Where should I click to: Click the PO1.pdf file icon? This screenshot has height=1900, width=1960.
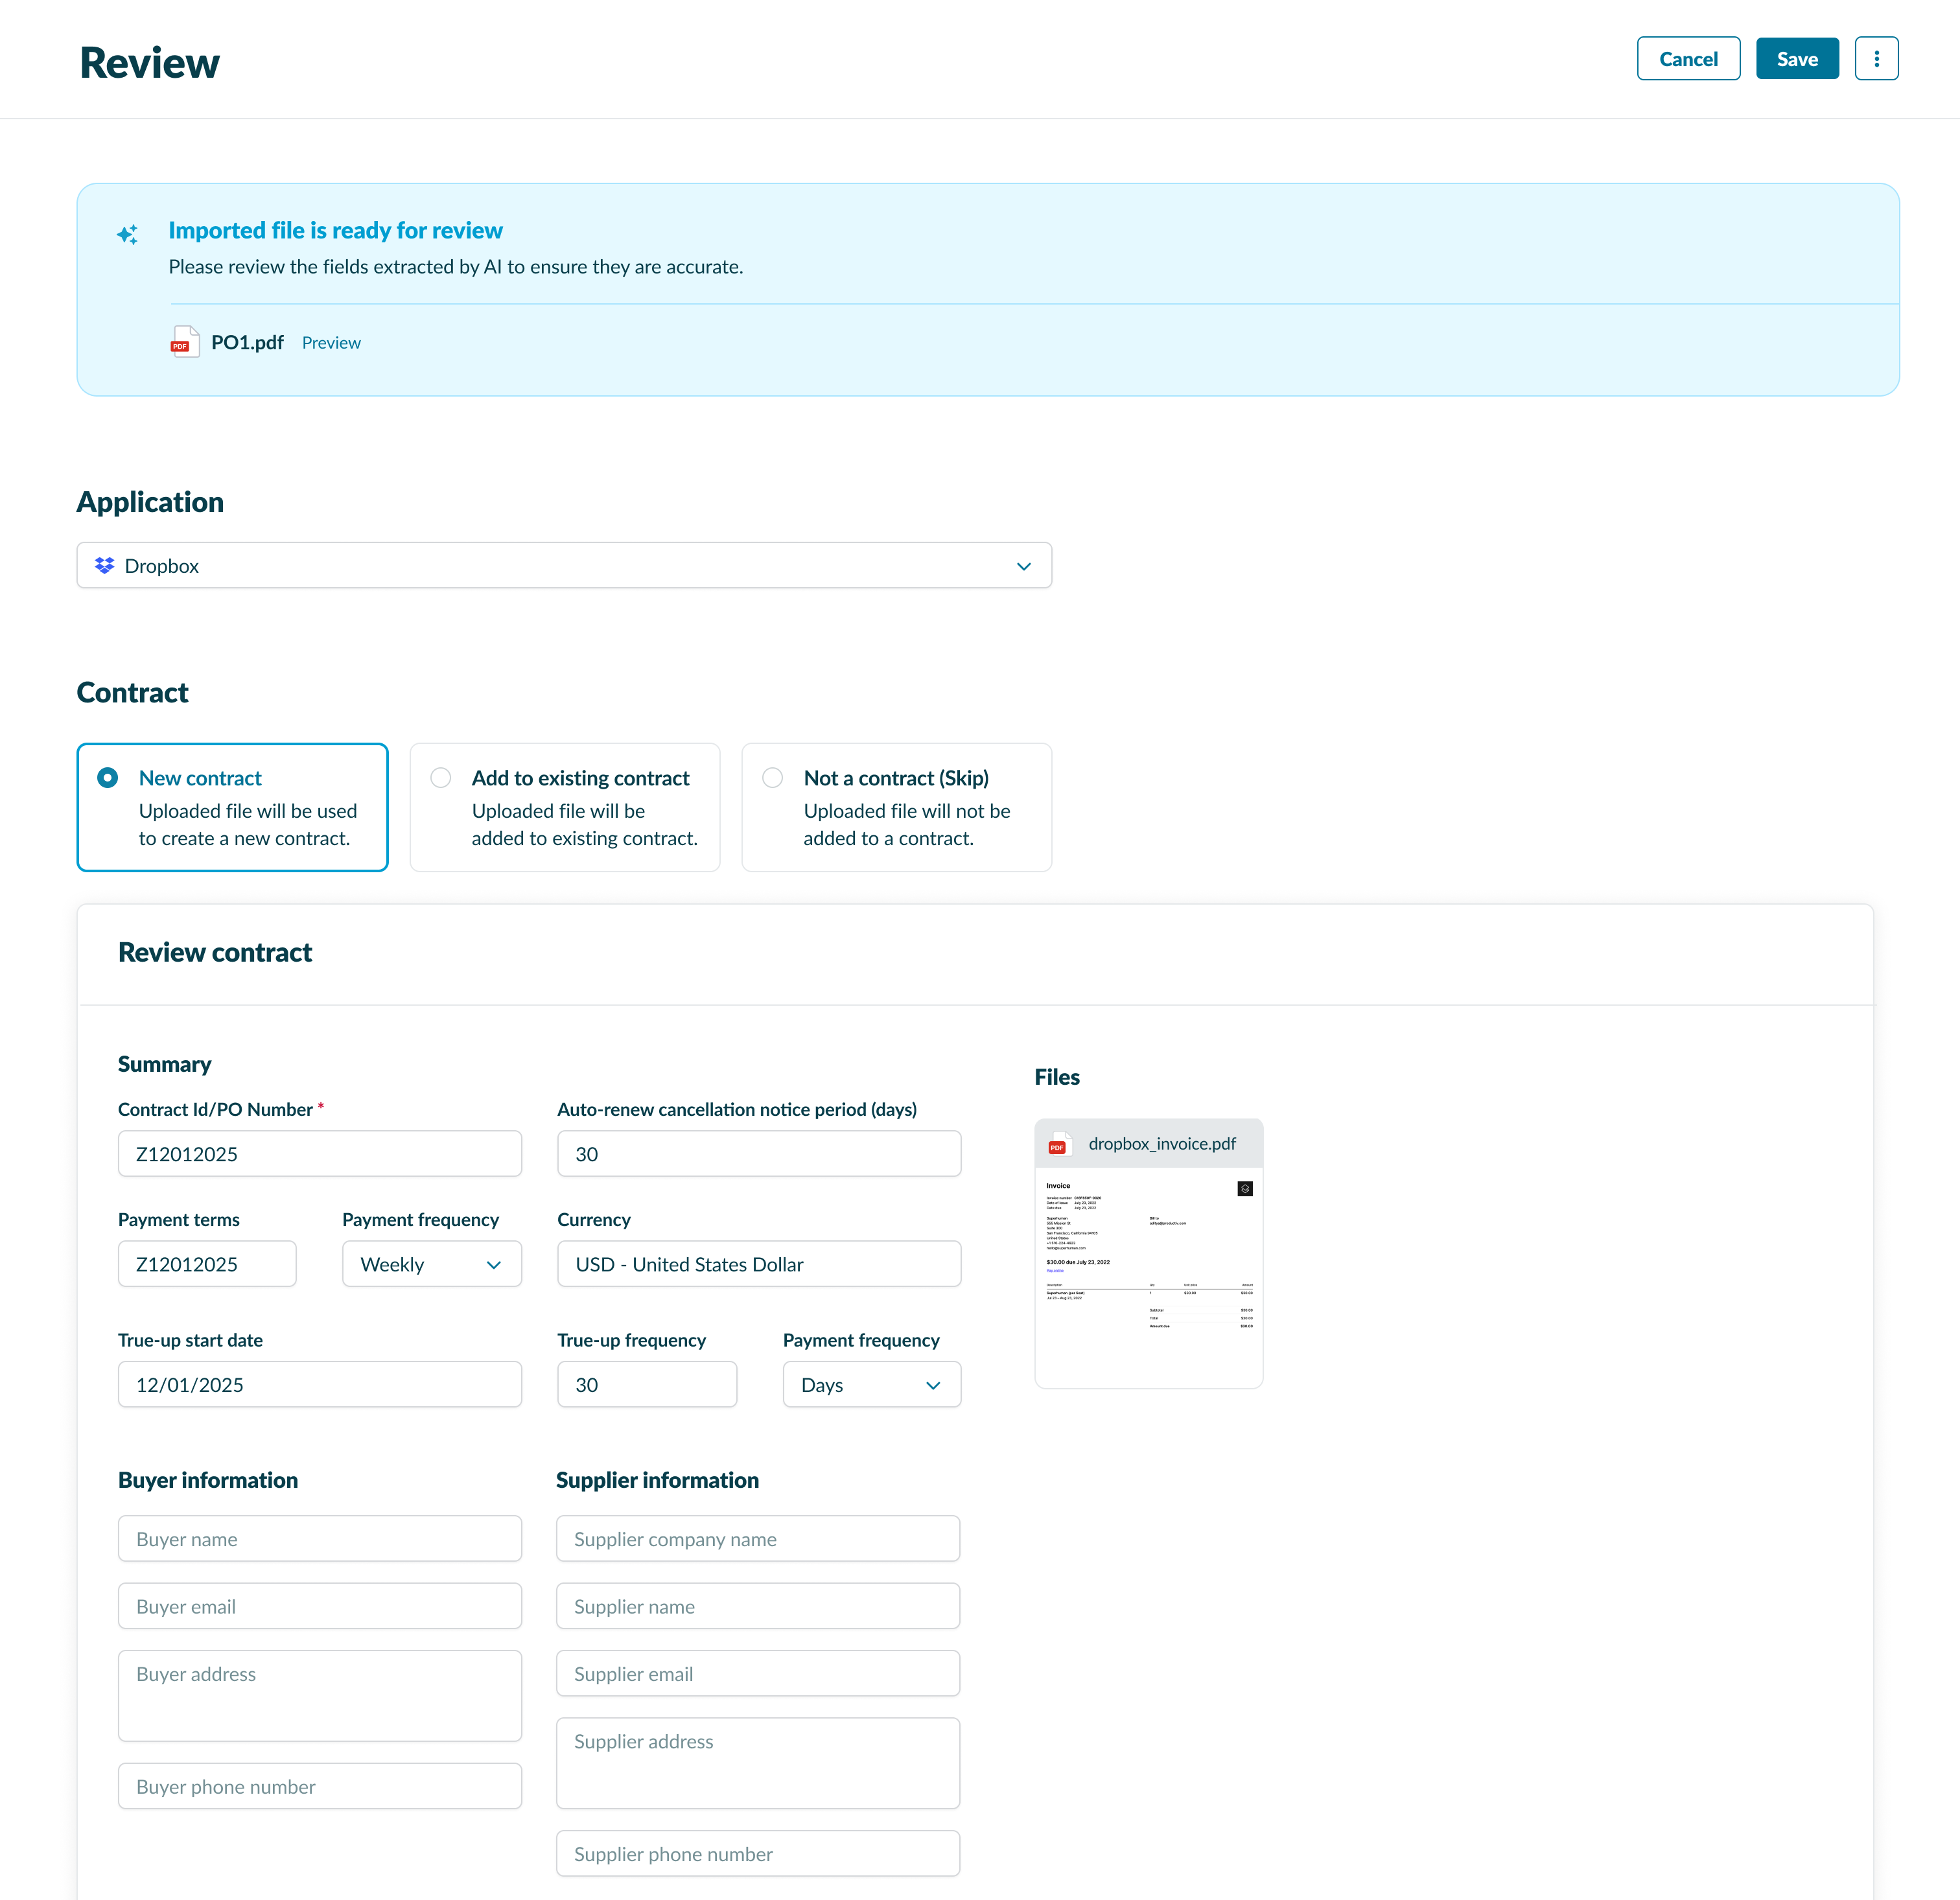(x=184, y=342)
